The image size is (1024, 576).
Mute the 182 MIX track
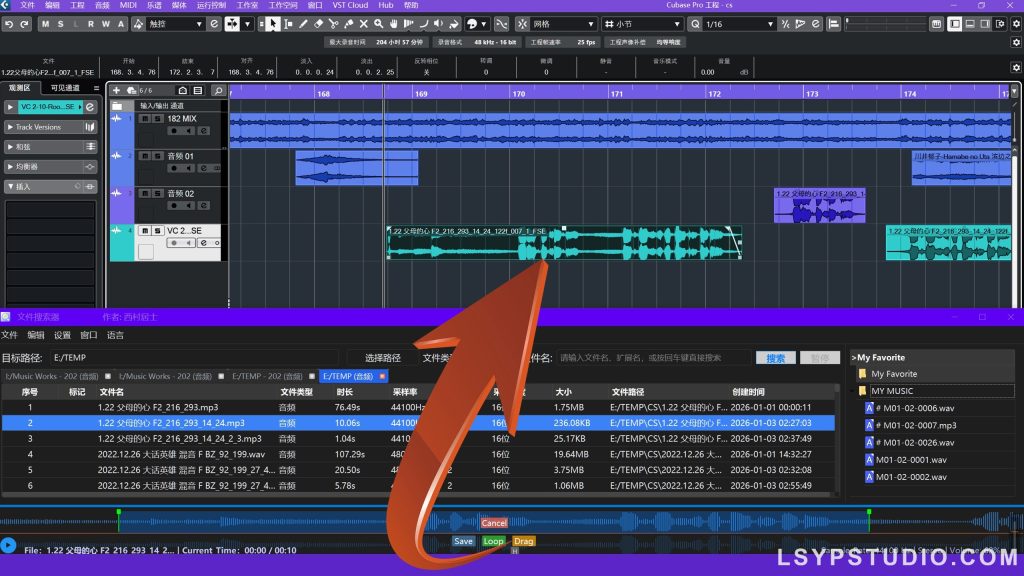pos(145,119)
